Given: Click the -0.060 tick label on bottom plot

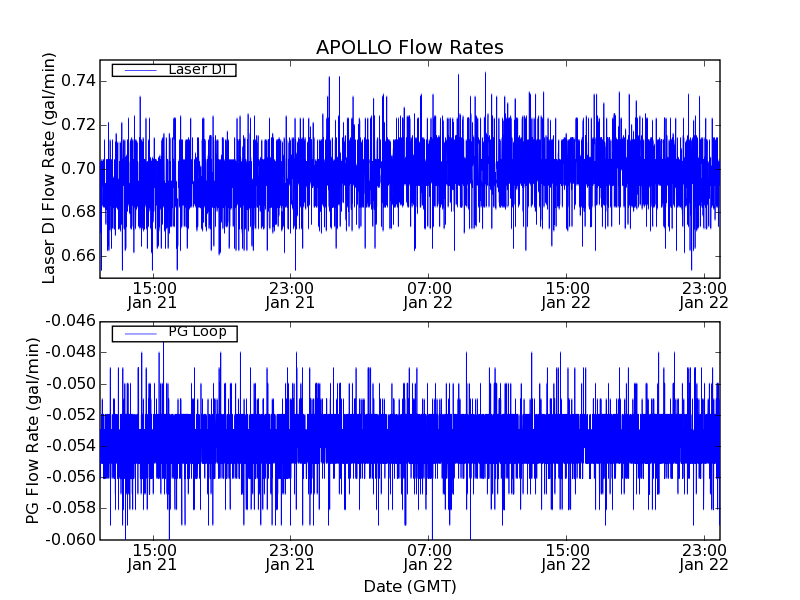Looking at the screenshot, I should [71, 539].
